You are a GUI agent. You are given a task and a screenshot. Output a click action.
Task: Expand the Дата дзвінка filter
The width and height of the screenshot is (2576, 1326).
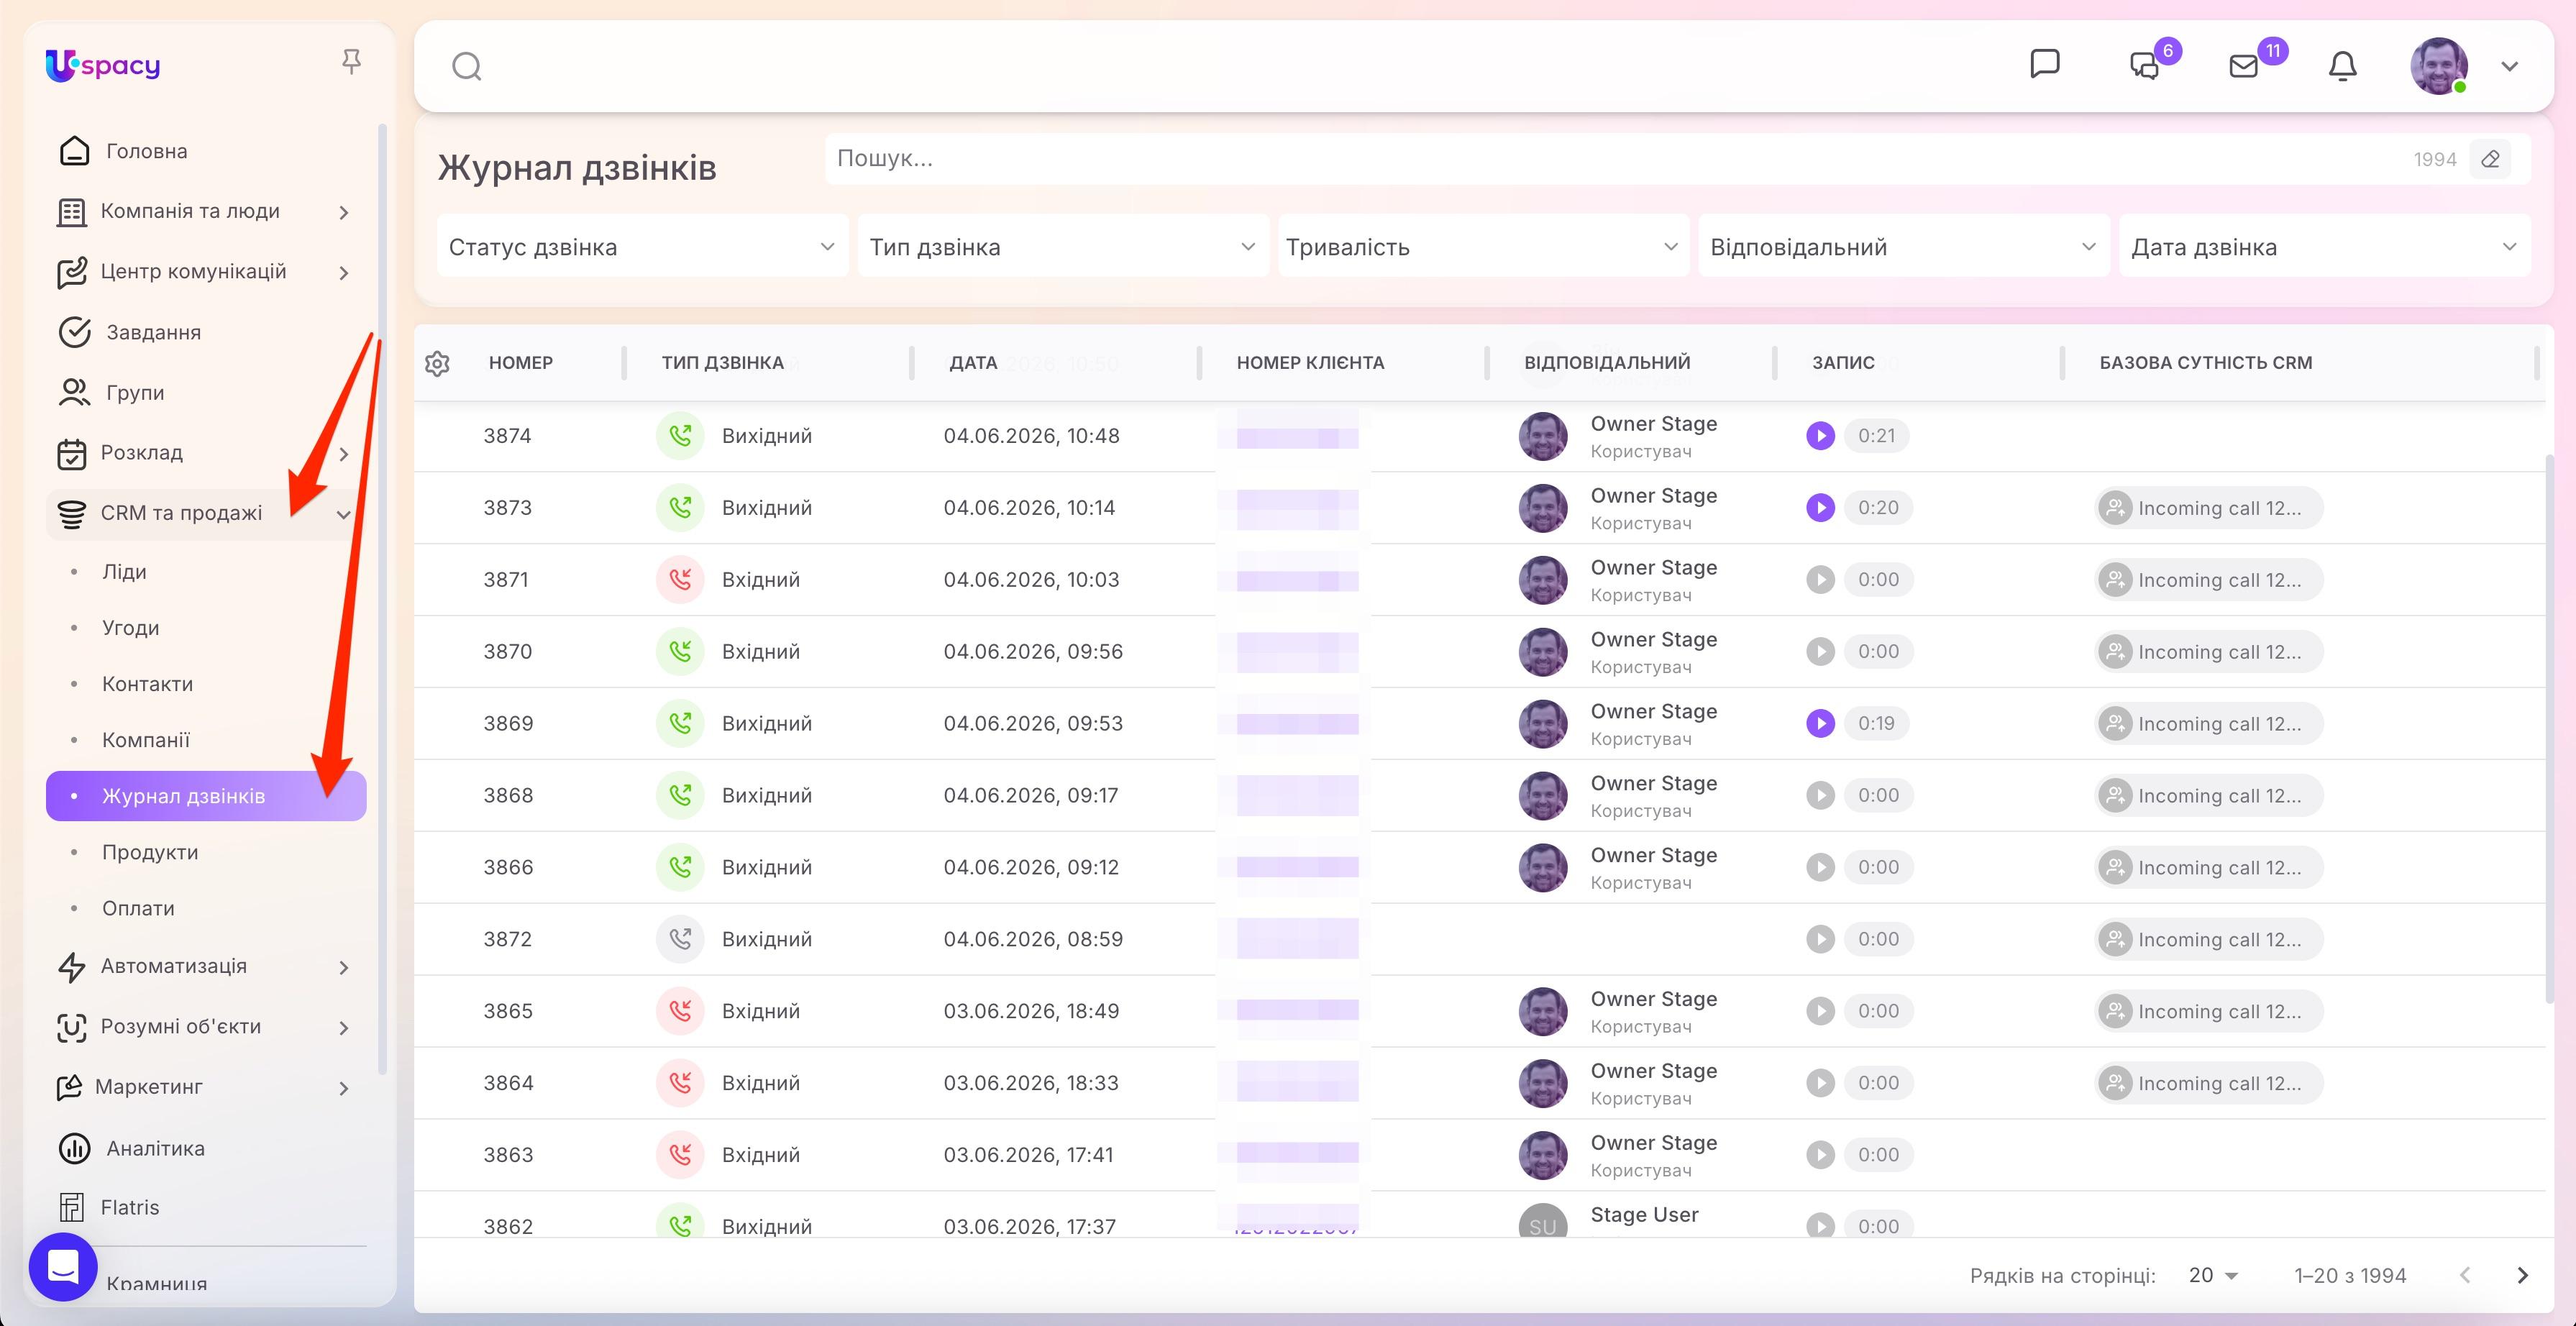2324,246
